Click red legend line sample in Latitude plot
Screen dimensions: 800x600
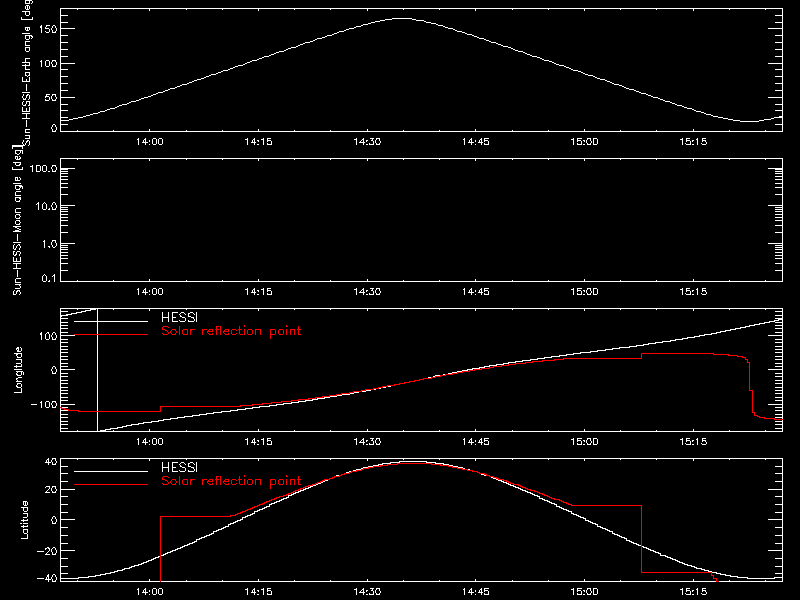(111, 485)
